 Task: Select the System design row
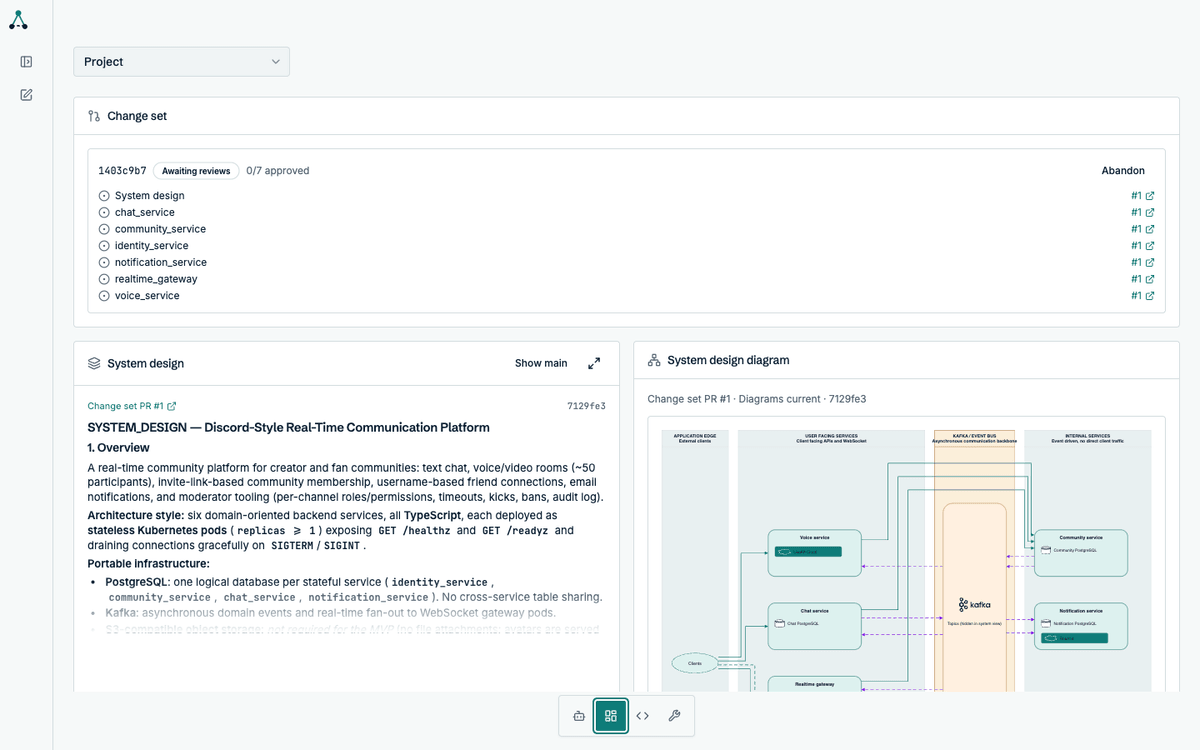pos(626,196)
